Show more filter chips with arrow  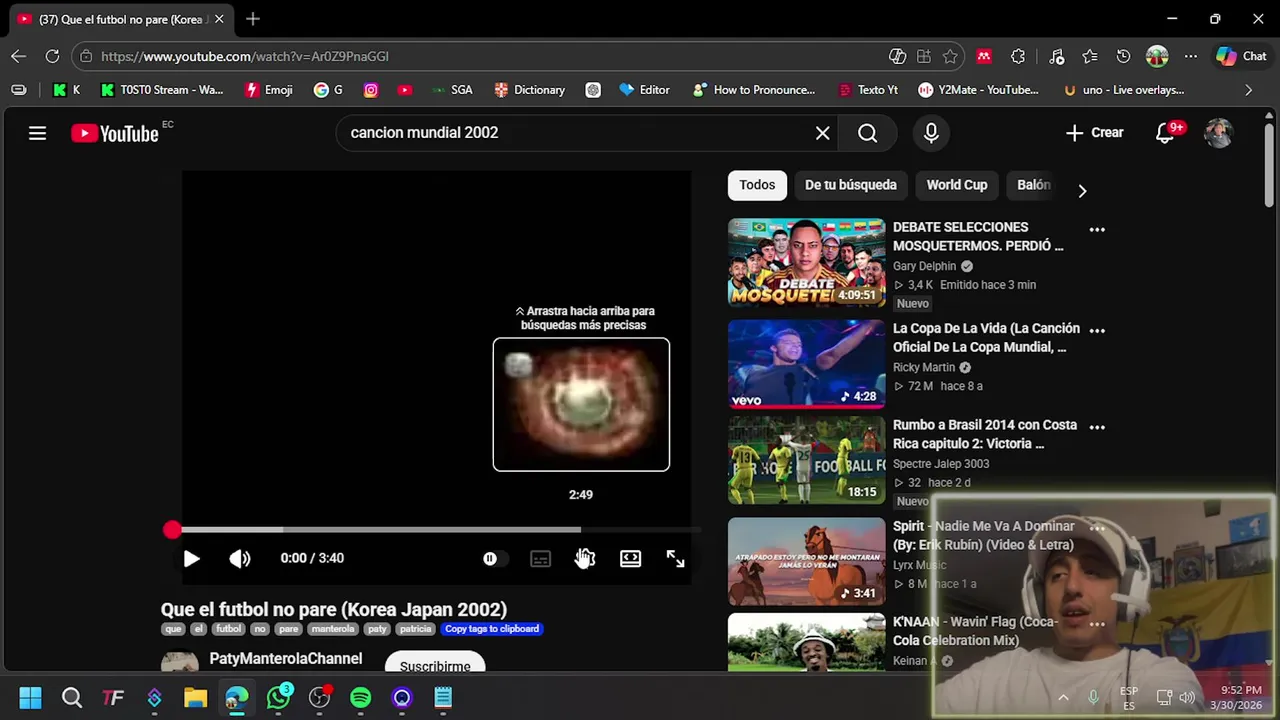point(1081,190)
